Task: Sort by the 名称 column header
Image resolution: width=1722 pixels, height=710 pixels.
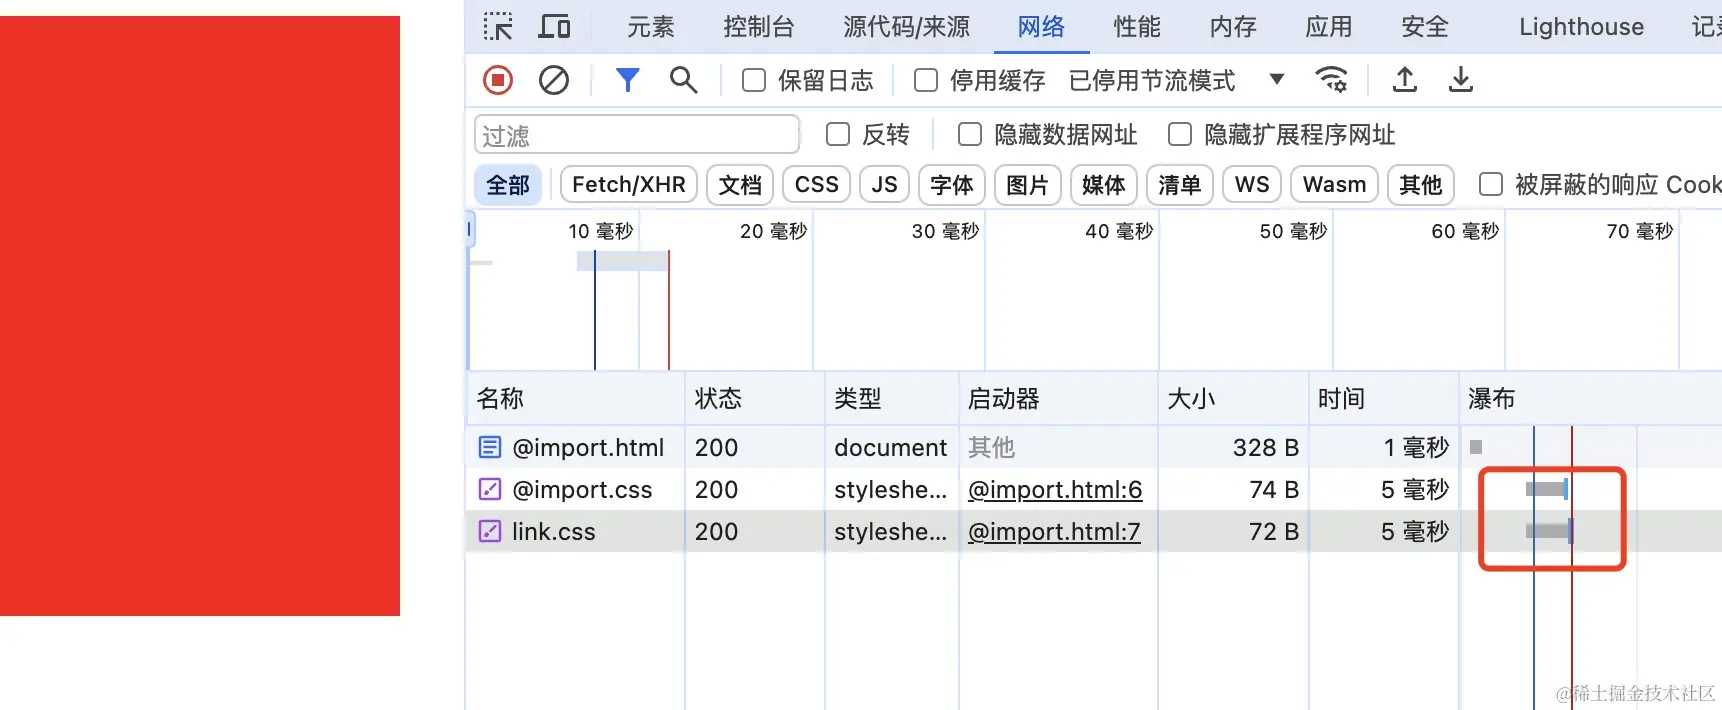Action: (x=575, y=398)
